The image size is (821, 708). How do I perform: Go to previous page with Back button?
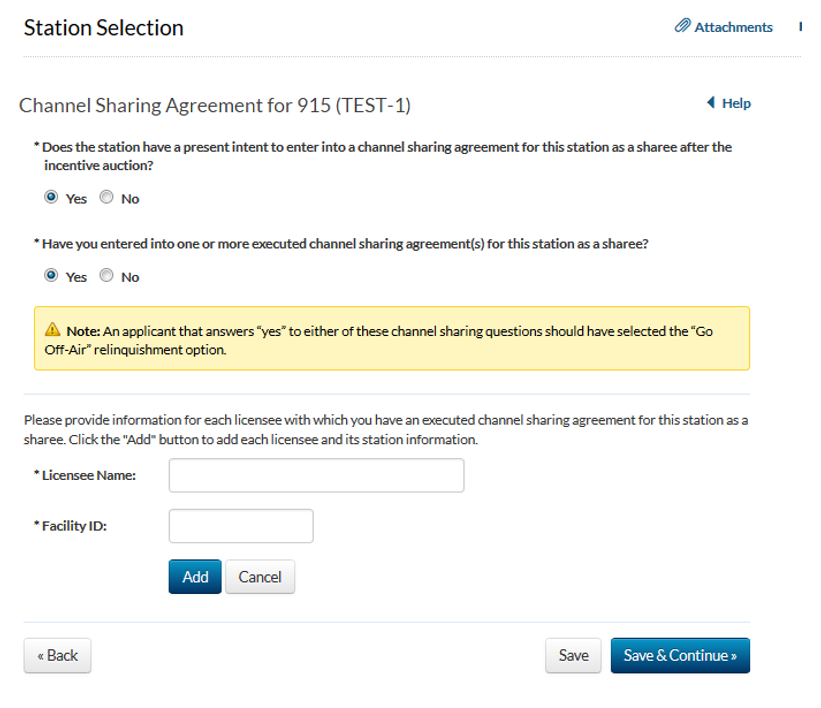(x=57, y=655)
